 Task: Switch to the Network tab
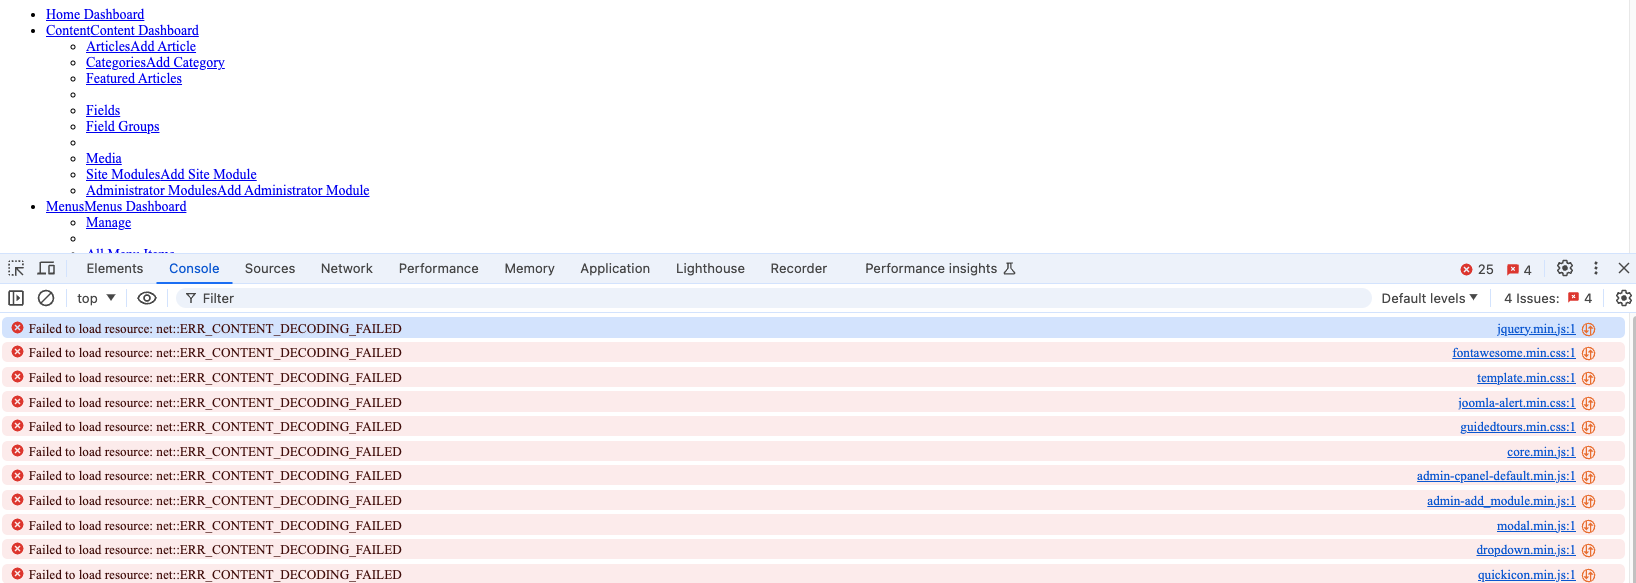(347, 268)
